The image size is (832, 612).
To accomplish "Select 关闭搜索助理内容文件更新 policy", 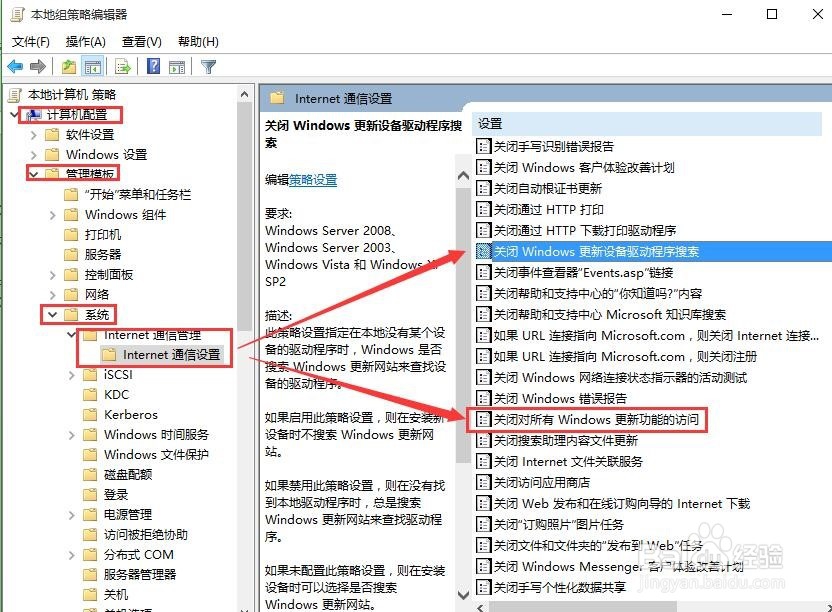I will (566, 441).
